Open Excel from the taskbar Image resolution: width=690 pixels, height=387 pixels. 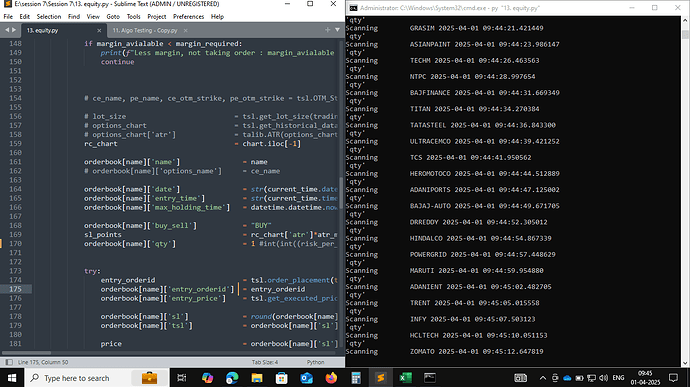(x=405, y=378)
